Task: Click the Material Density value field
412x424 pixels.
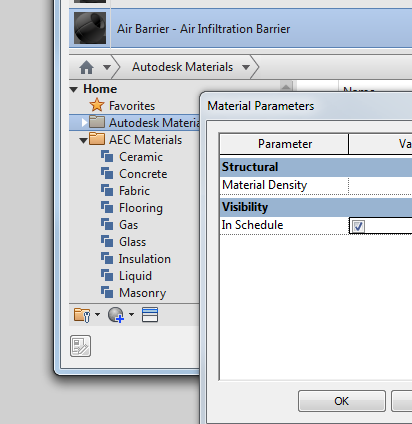Action: (380, 185)
